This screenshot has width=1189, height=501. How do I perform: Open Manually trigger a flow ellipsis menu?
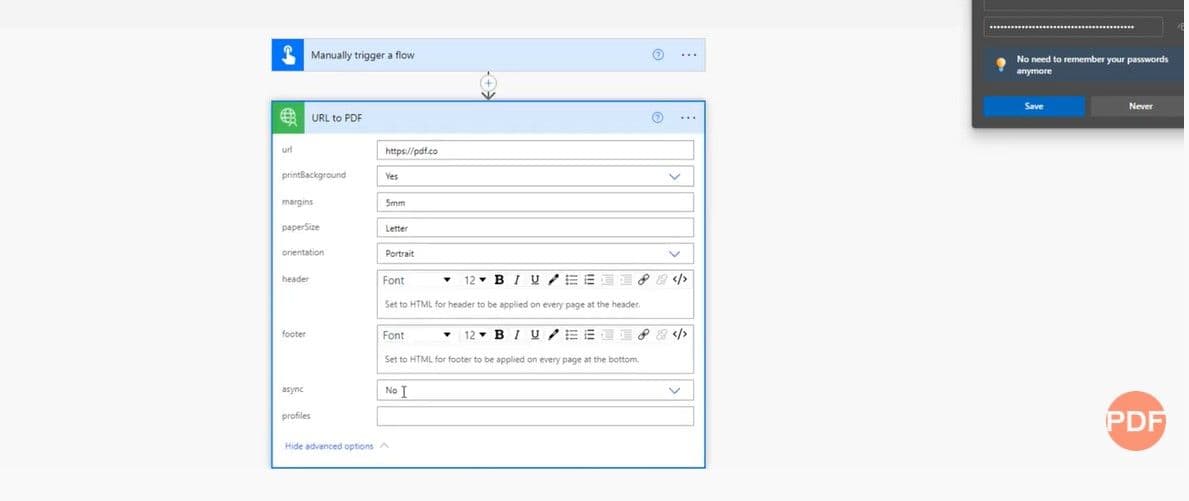pos(688,55)
